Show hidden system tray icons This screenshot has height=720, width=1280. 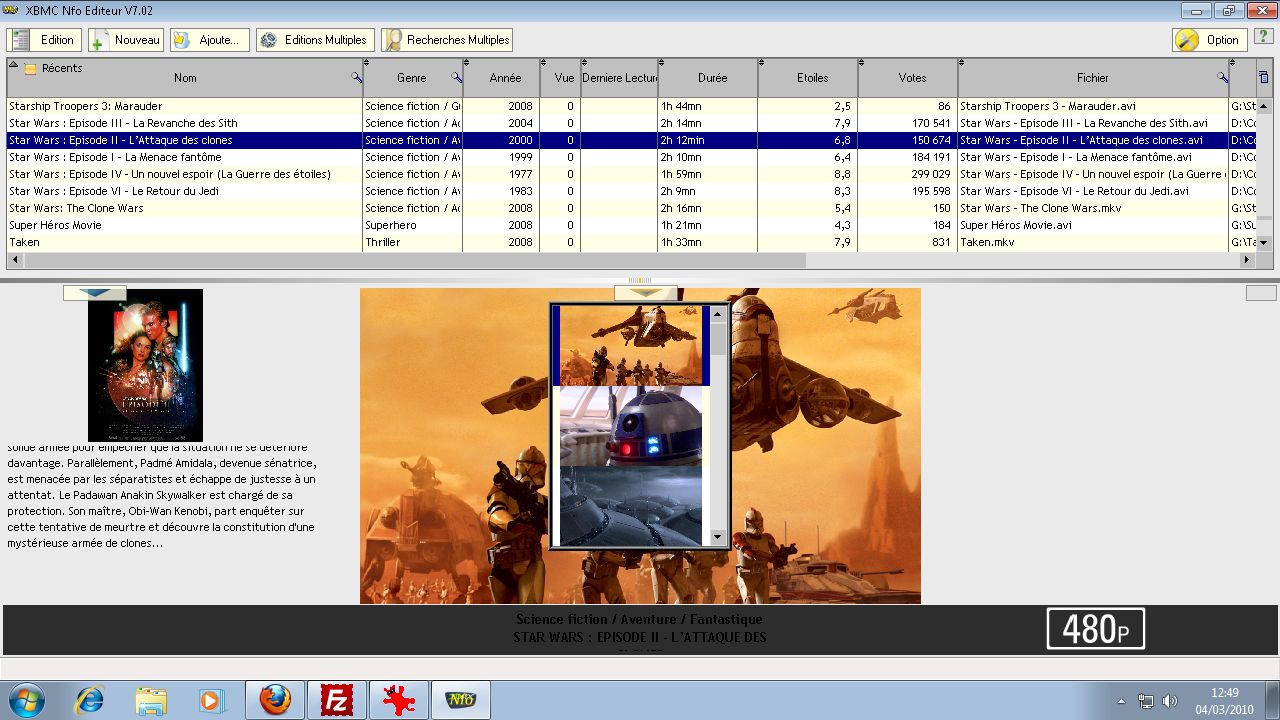click(x=1121, y=701)
